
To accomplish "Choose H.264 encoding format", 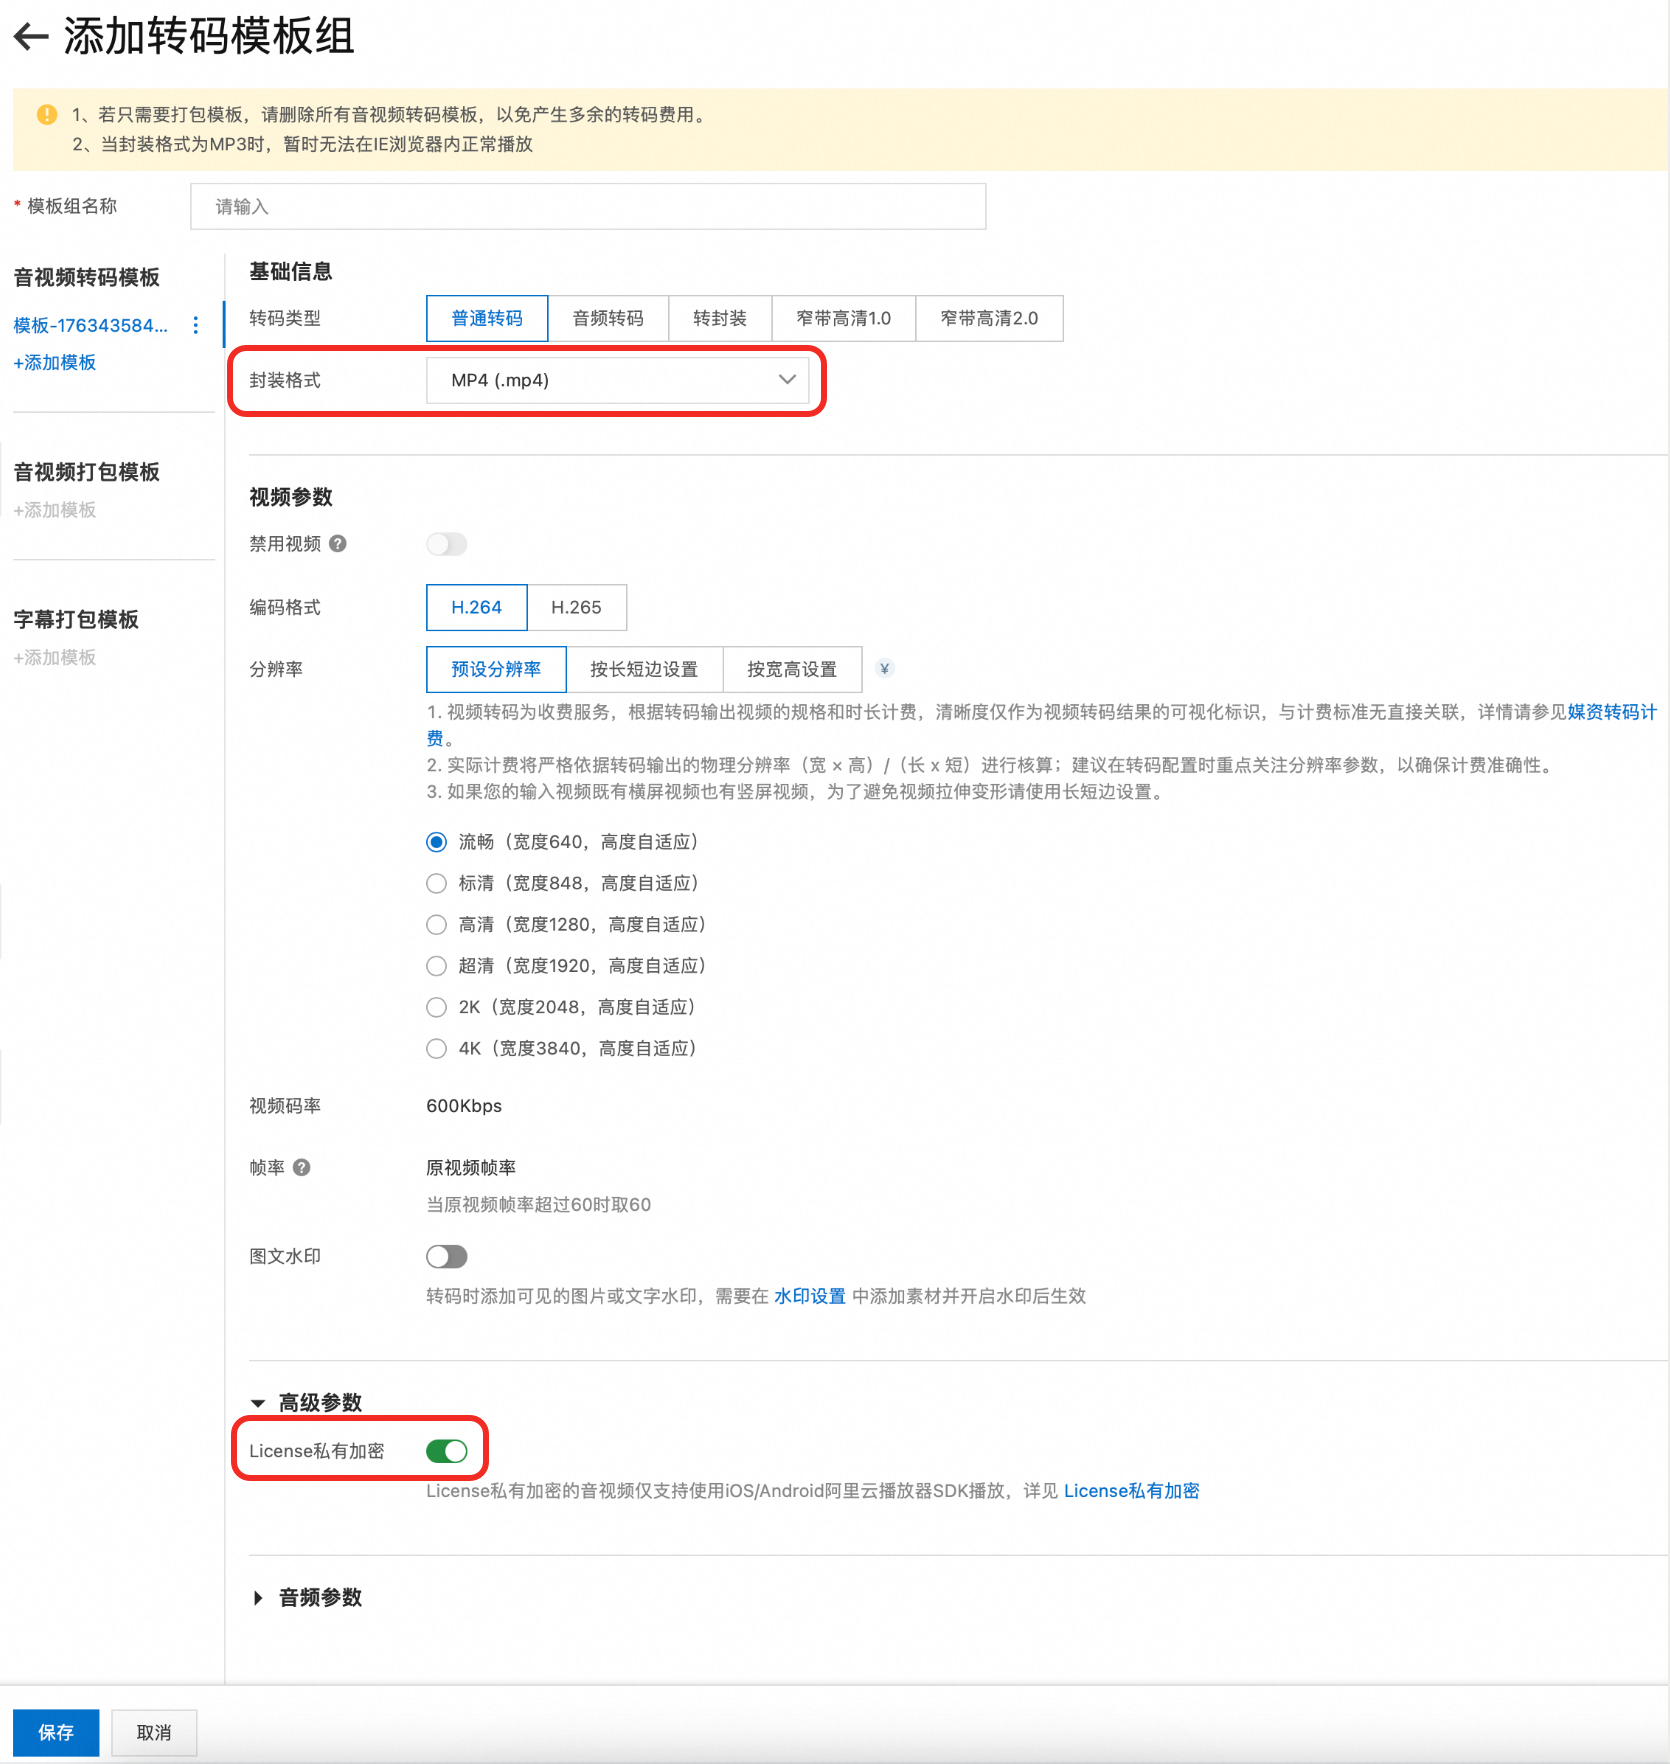I will 477,607.
